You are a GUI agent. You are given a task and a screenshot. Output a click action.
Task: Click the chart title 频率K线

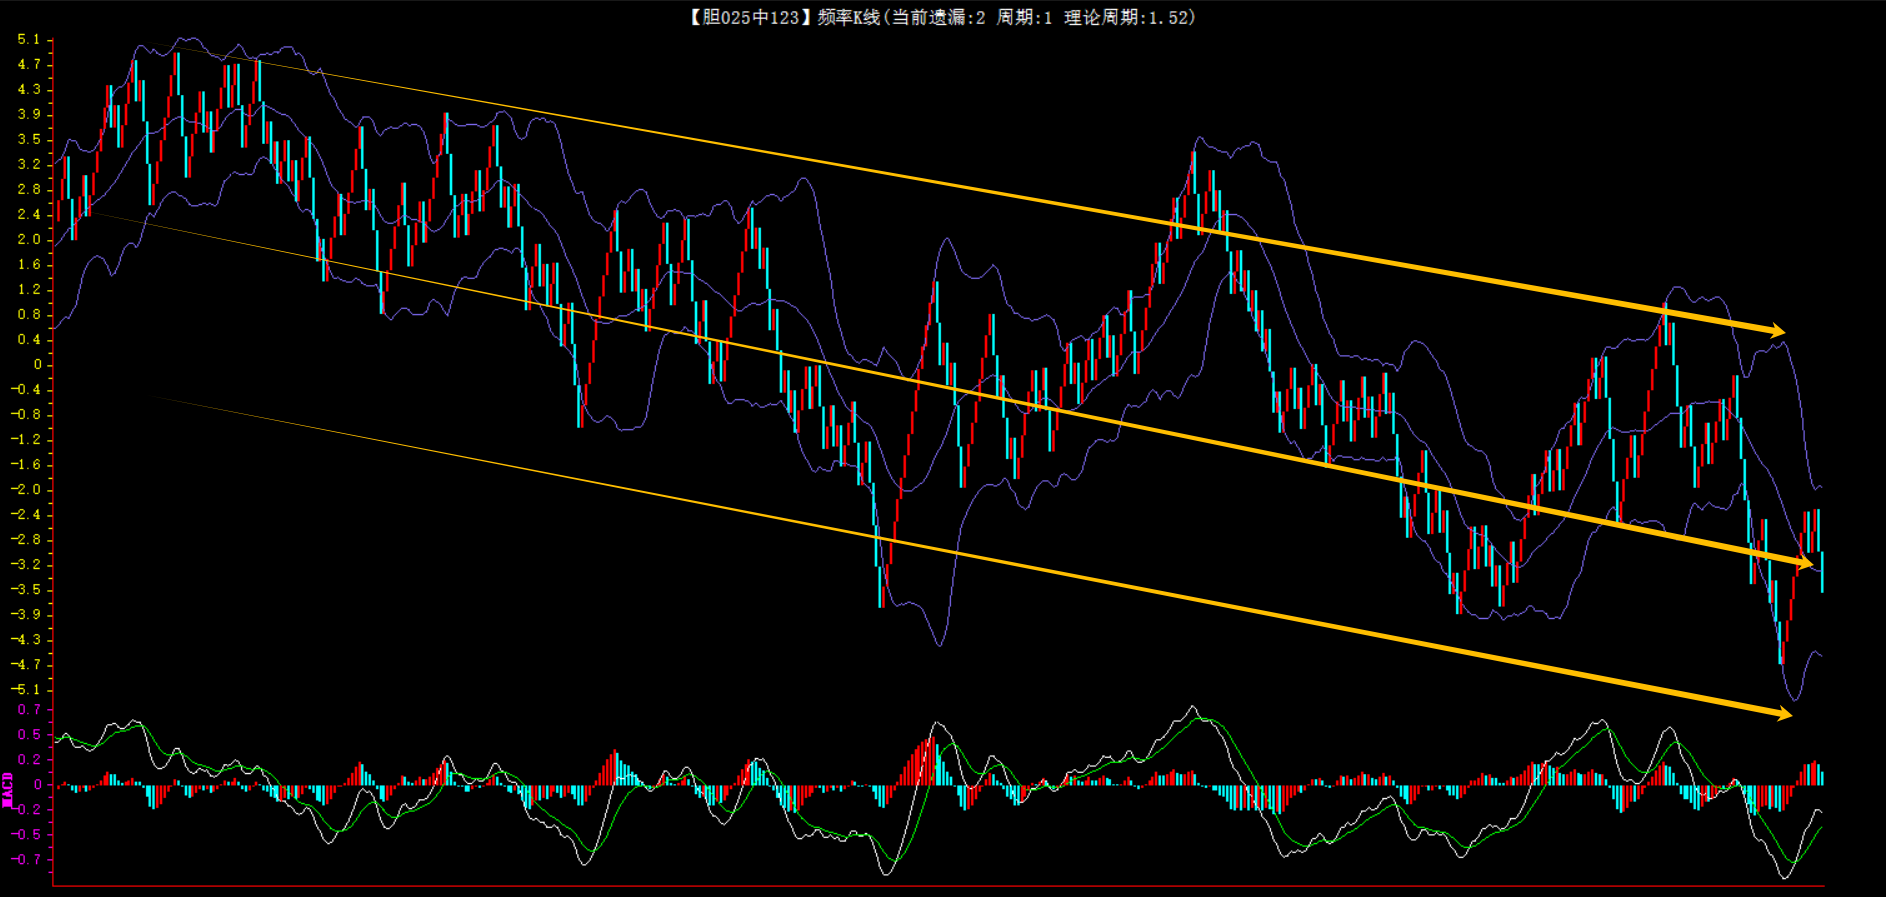coord(848,17)
